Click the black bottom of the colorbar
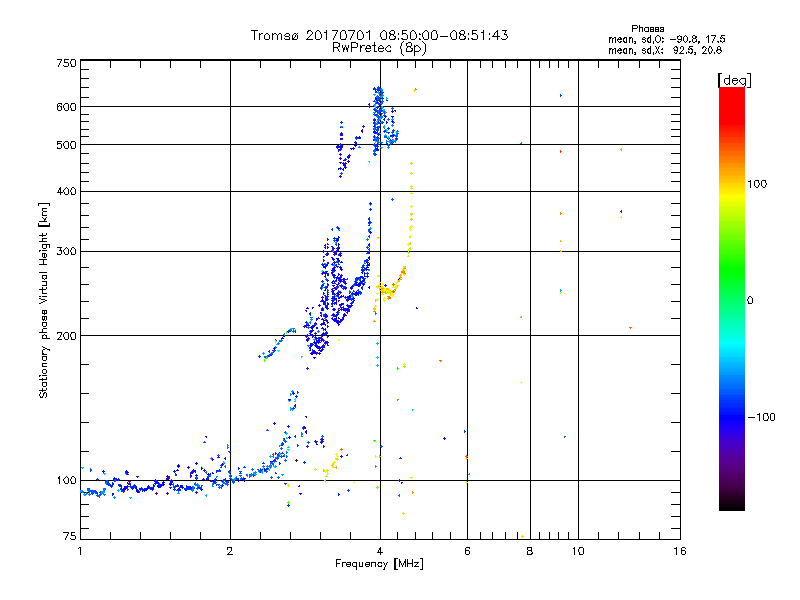 (732, 503)
